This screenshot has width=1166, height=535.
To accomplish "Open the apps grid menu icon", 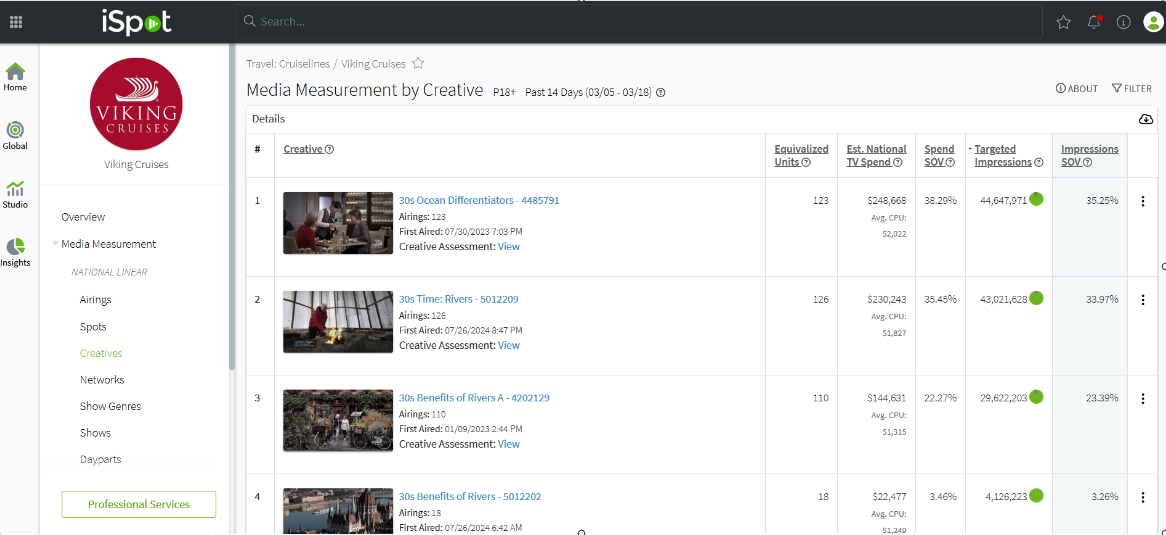I will pos(16,21).
